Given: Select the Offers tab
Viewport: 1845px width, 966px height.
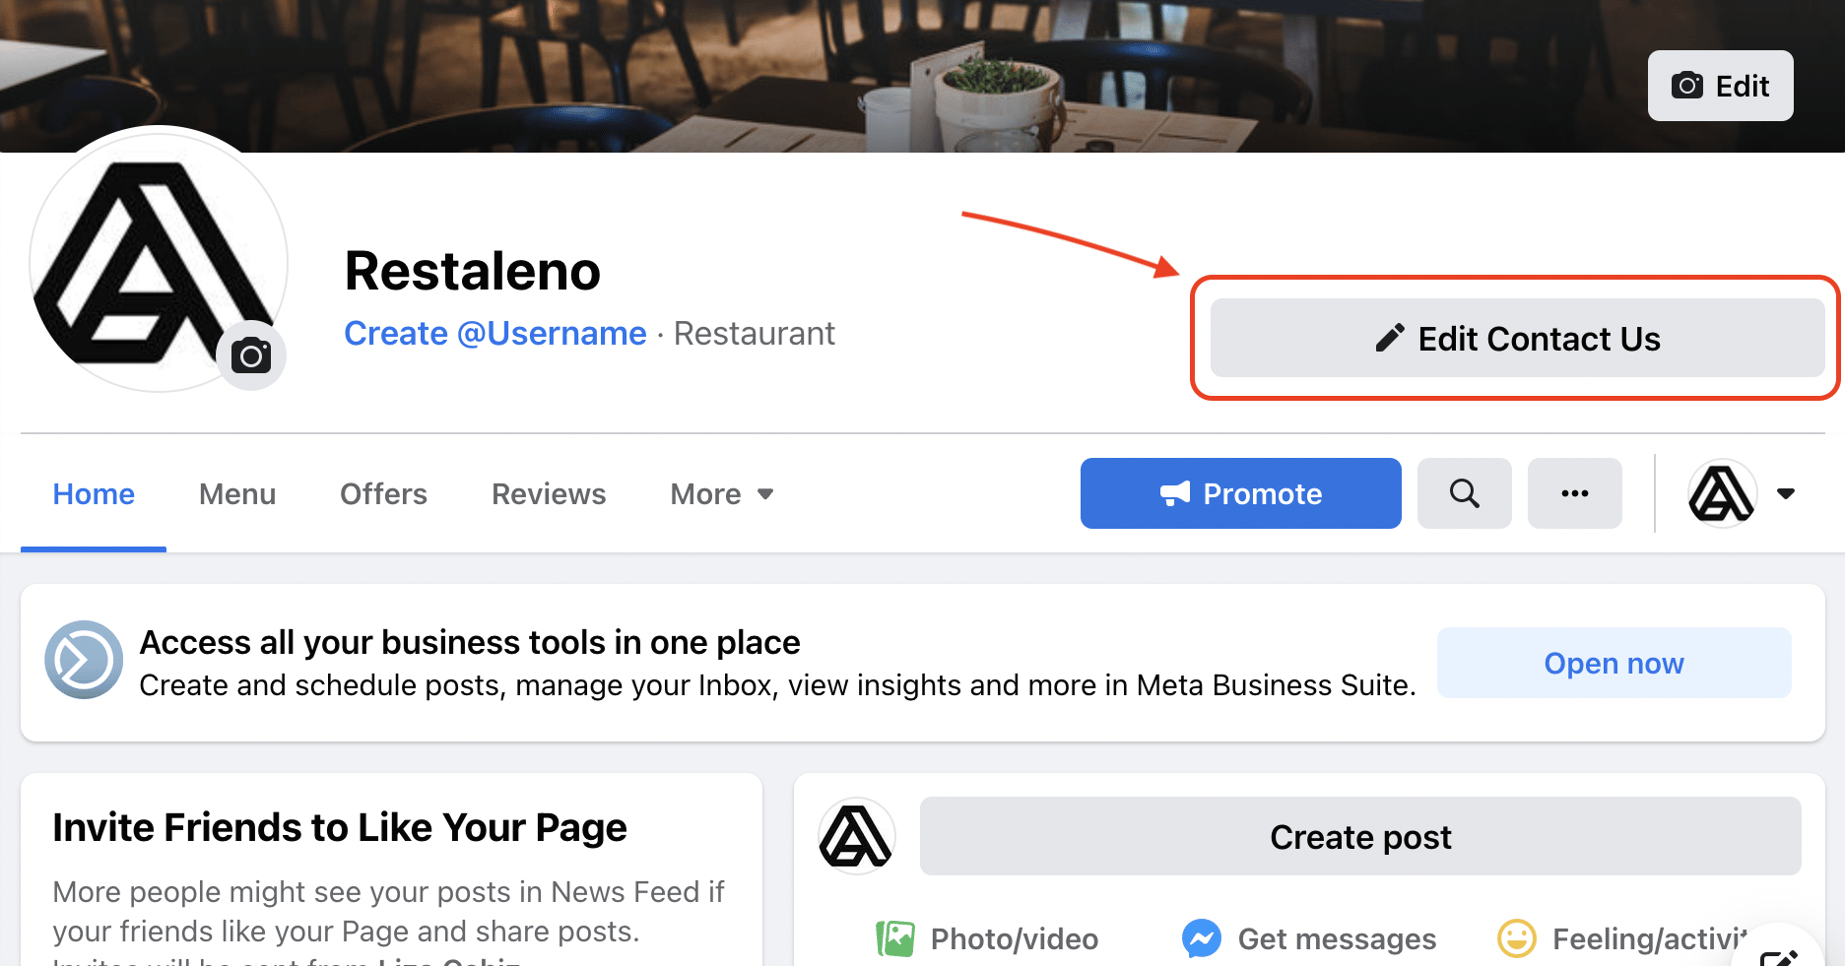Looking at the screenshot, I should click(x=383, y=493).
